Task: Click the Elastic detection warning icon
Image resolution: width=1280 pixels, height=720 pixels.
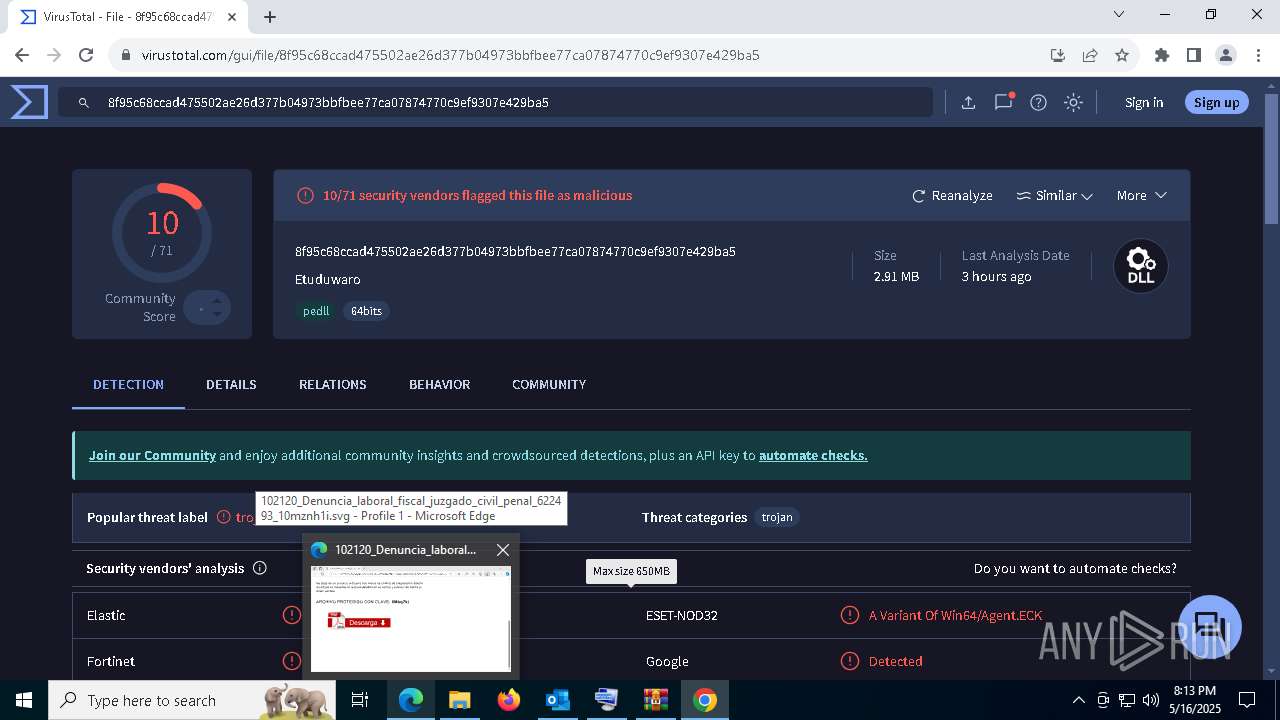Action: [291, 615]
